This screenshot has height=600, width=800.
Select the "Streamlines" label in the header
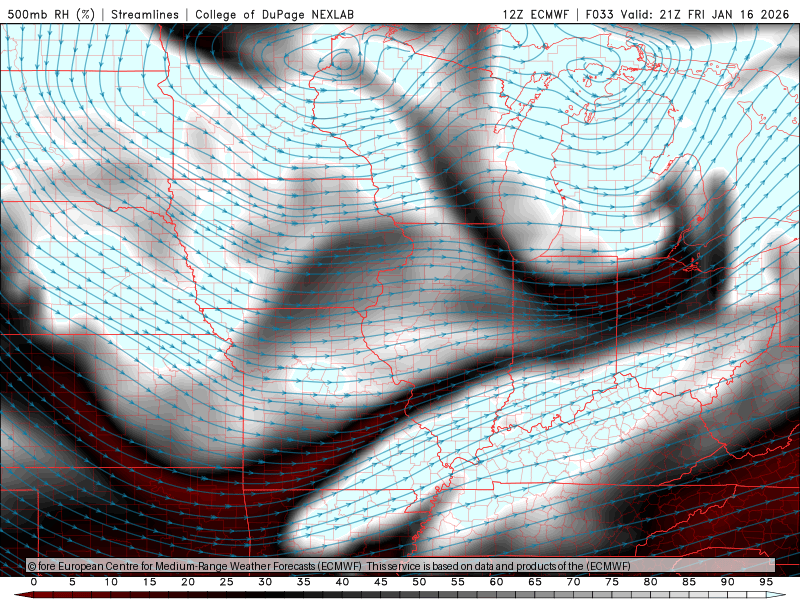145,14
